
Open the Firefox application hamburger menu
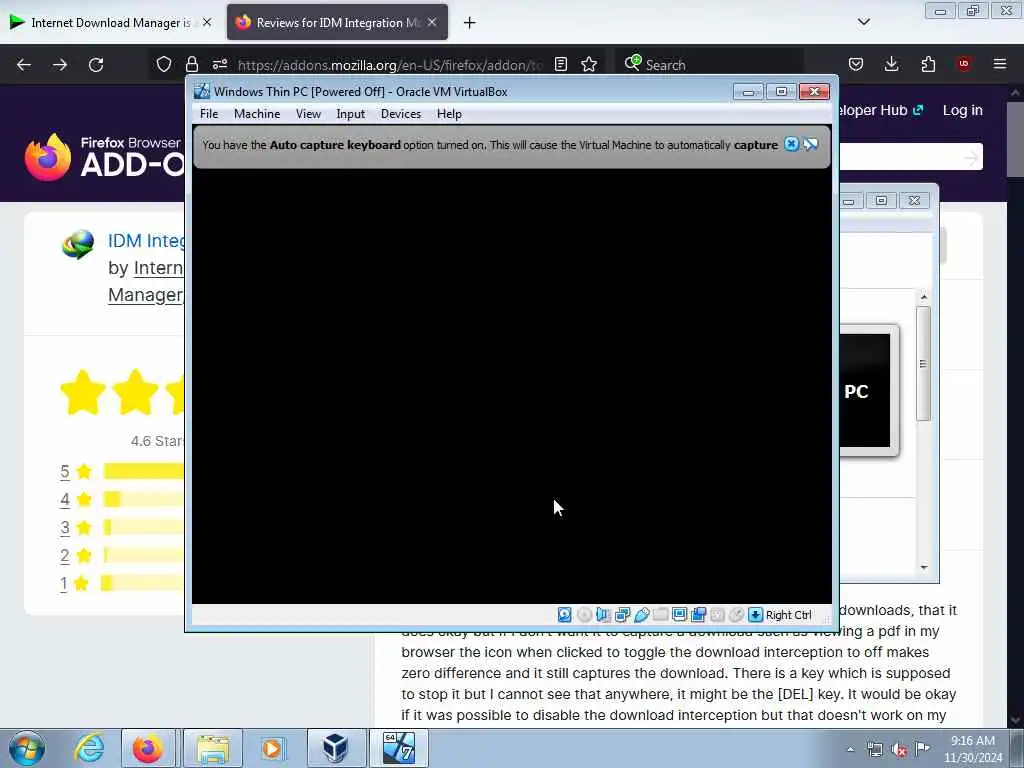[x=1000, y=64]
